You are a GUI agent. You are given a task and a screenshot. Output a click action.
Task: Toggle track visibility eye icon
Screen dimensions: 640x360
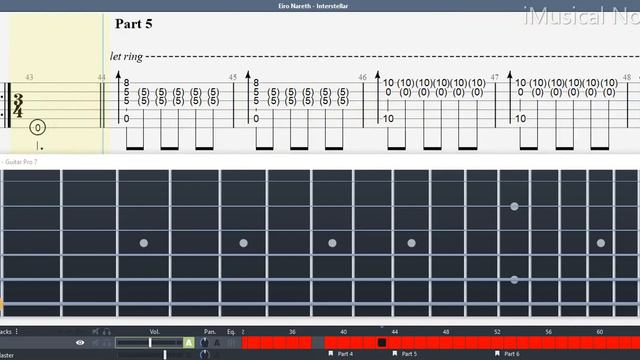80,342
